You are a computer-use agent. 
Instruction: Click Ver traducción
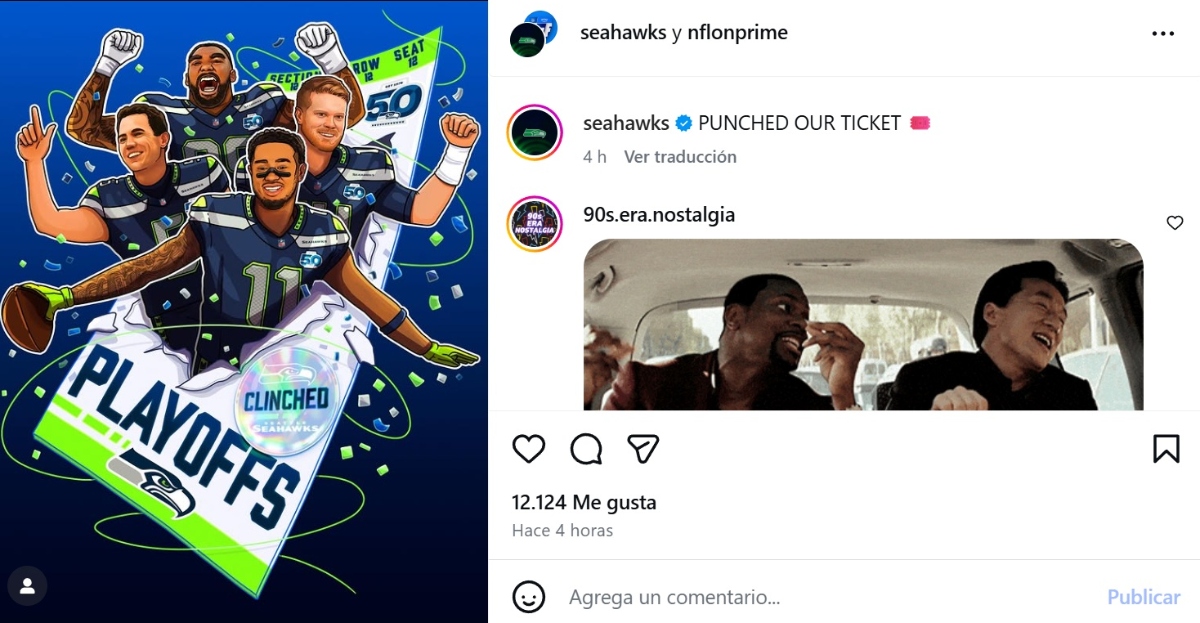(x=680, y=157)
